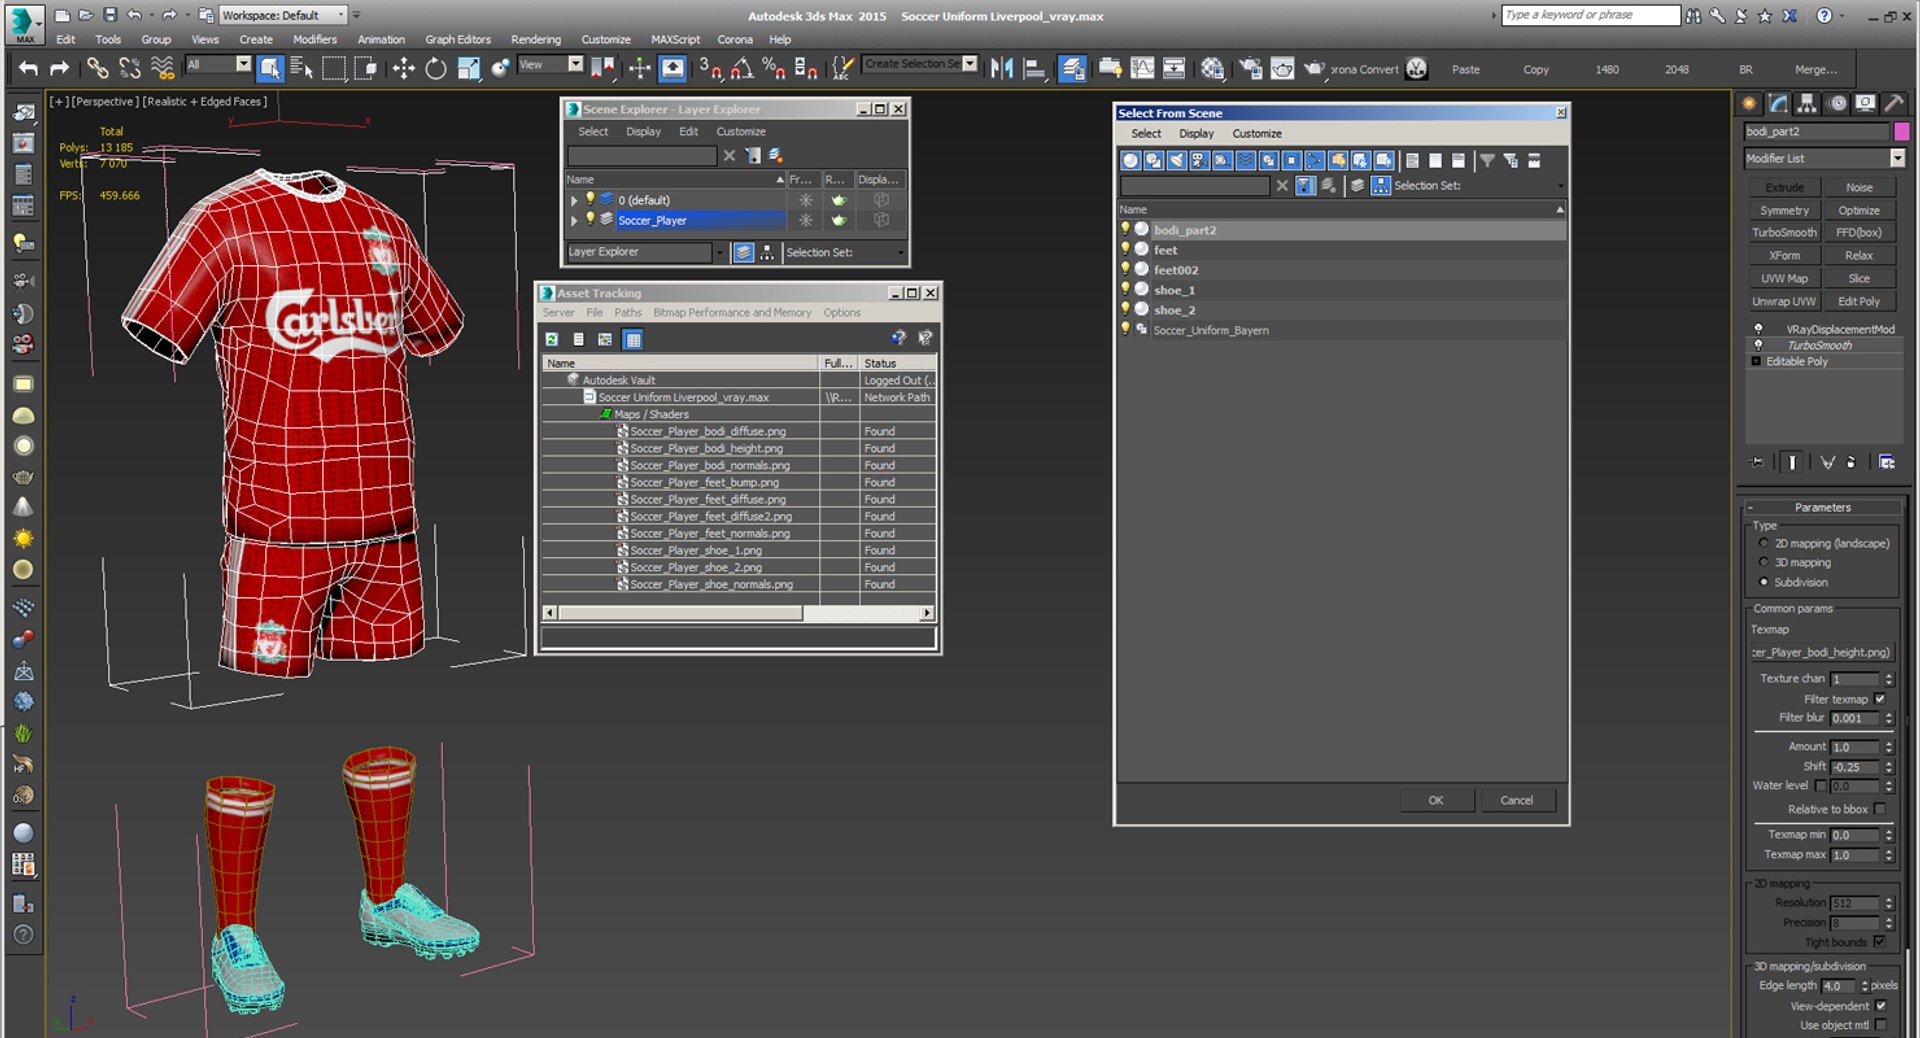Activate the Select Object tool
1920x1038 pixels.
click(269, 68)
